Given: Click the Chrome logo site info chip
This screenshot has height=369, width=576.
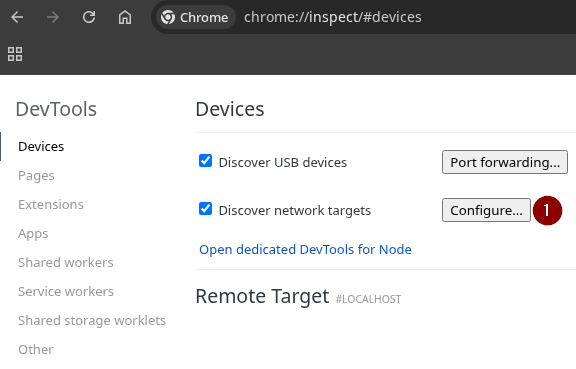Looking at the screenshot, I should tap(195, 17).
